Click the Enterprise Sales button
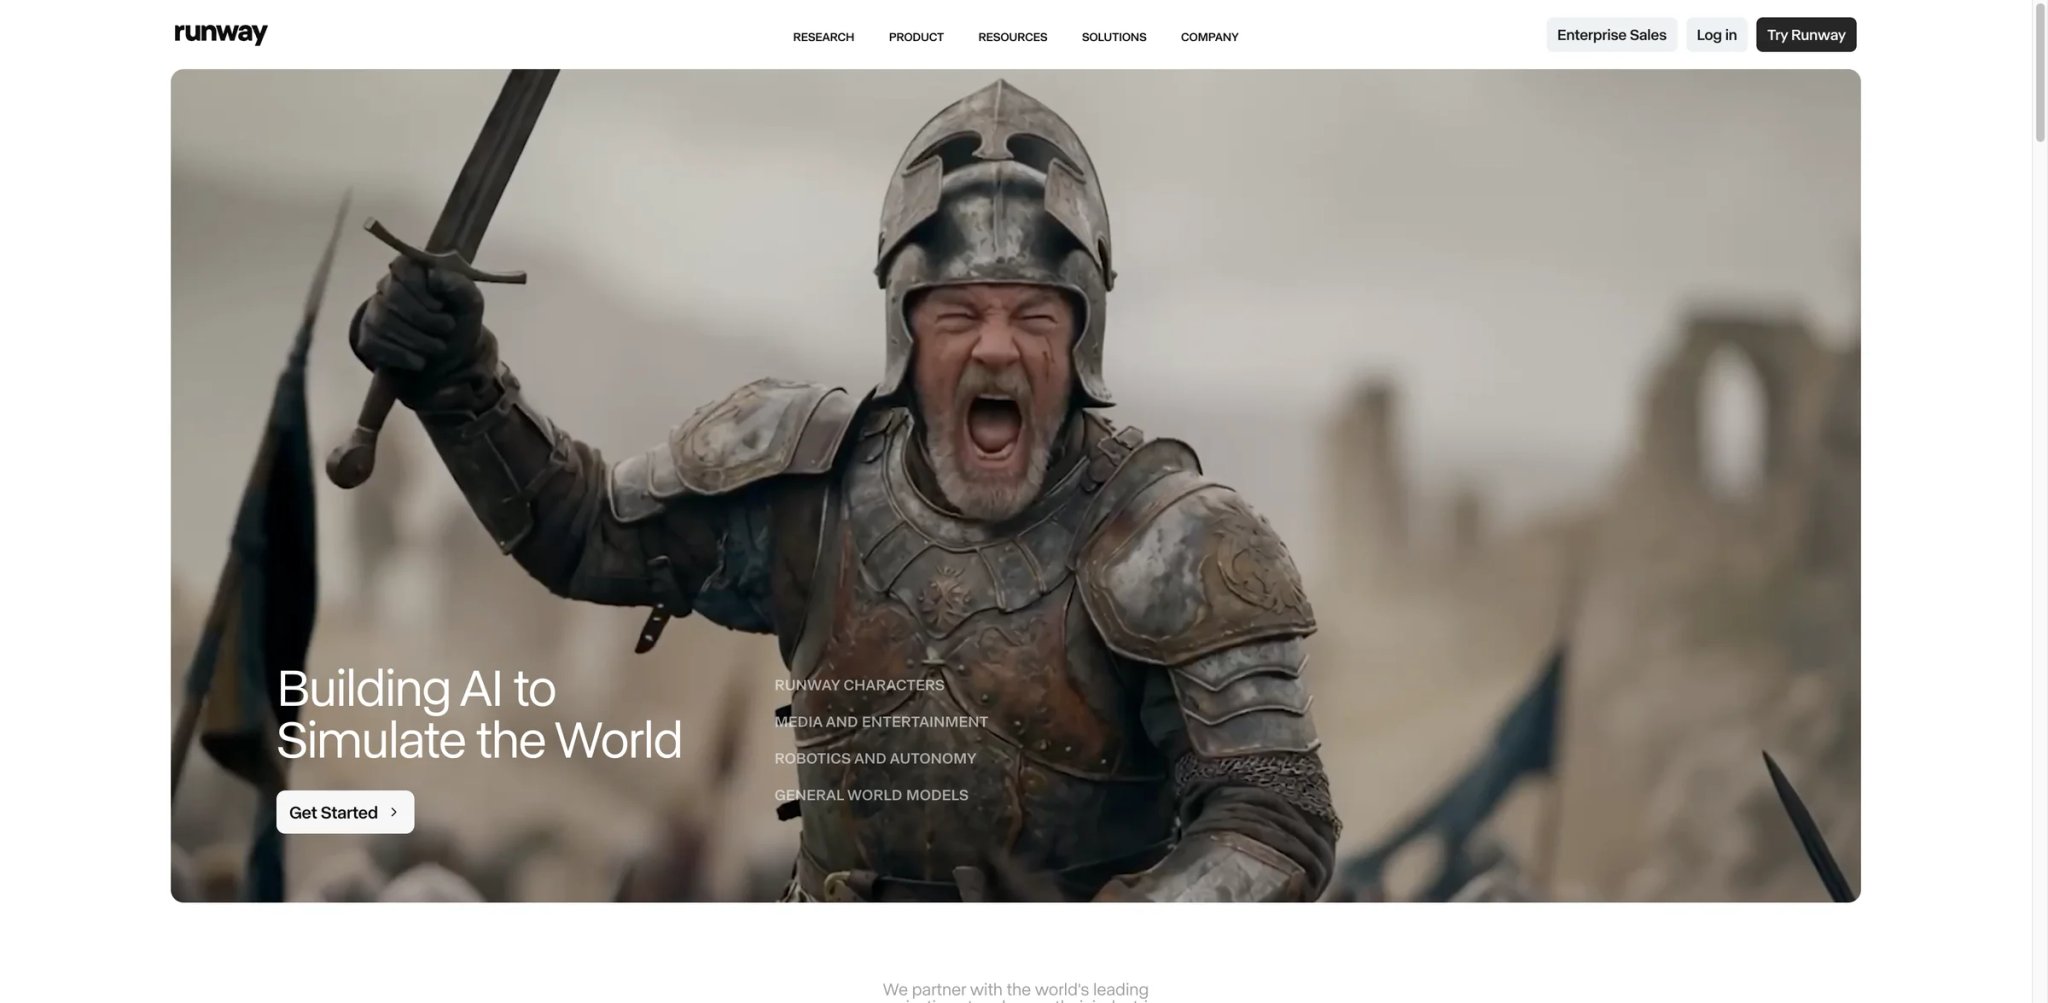Screen dimensions: 2048x1003 [1611, 35]
